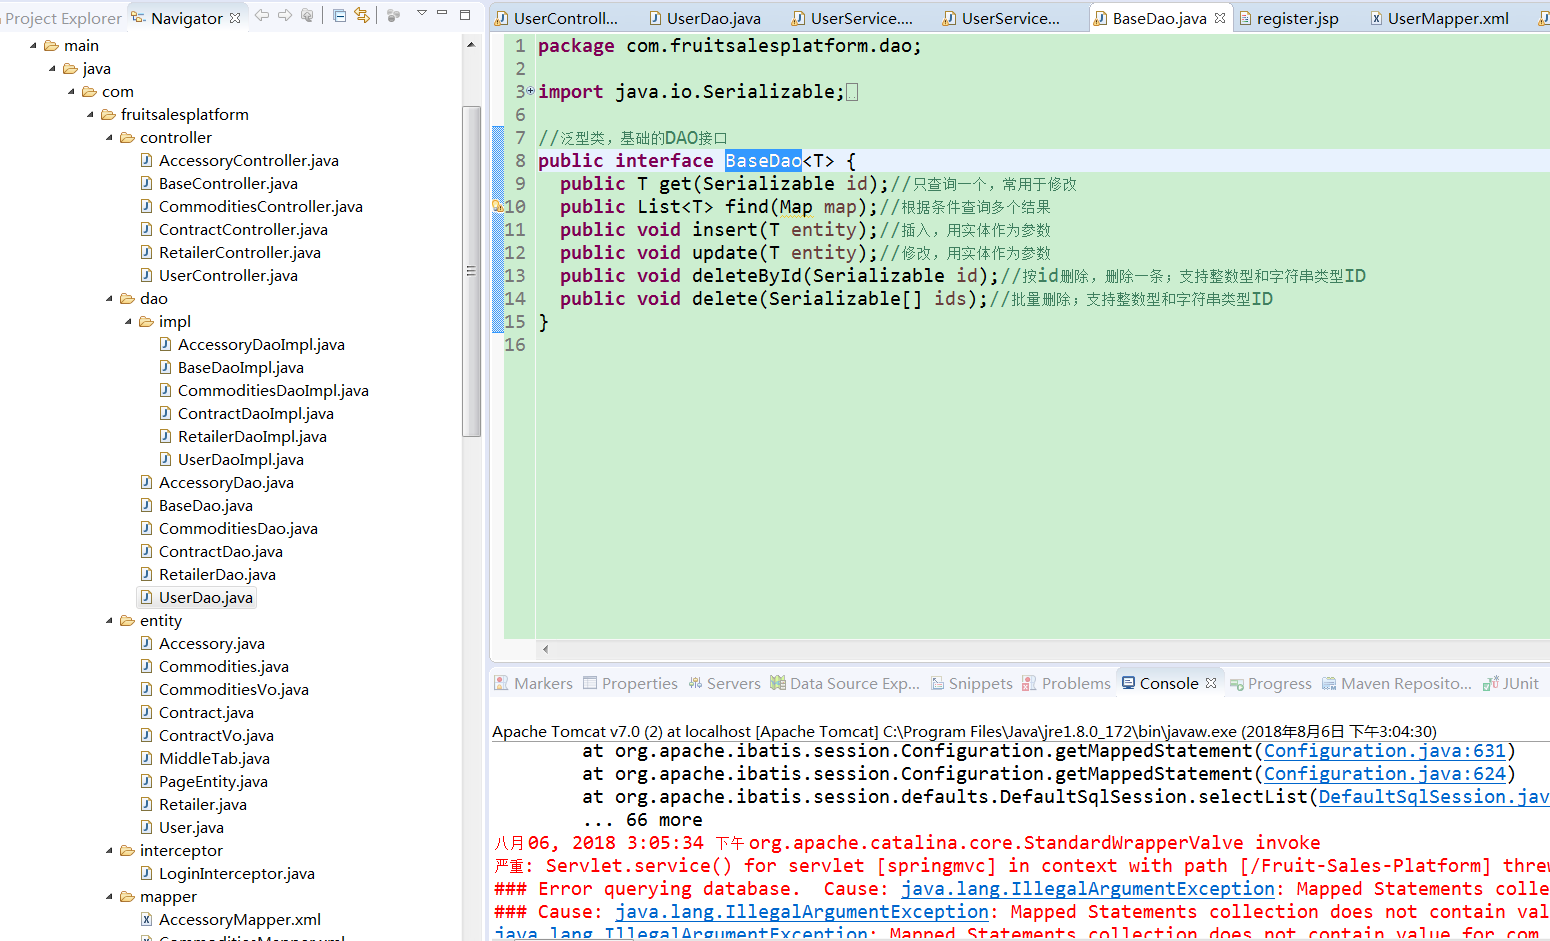
Task: Open Configuration.java:631 stack trace link
Action: (x=1385, y=751)
